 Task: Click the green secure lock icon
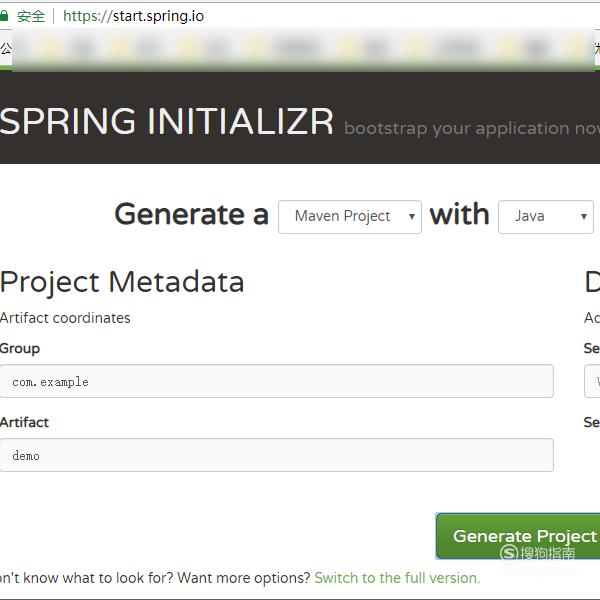(x=4, y=16)
